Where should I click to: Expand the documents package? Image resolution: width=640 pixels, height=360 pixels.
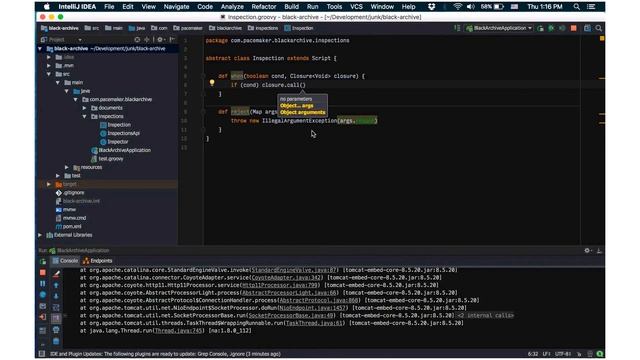(84, 108)
